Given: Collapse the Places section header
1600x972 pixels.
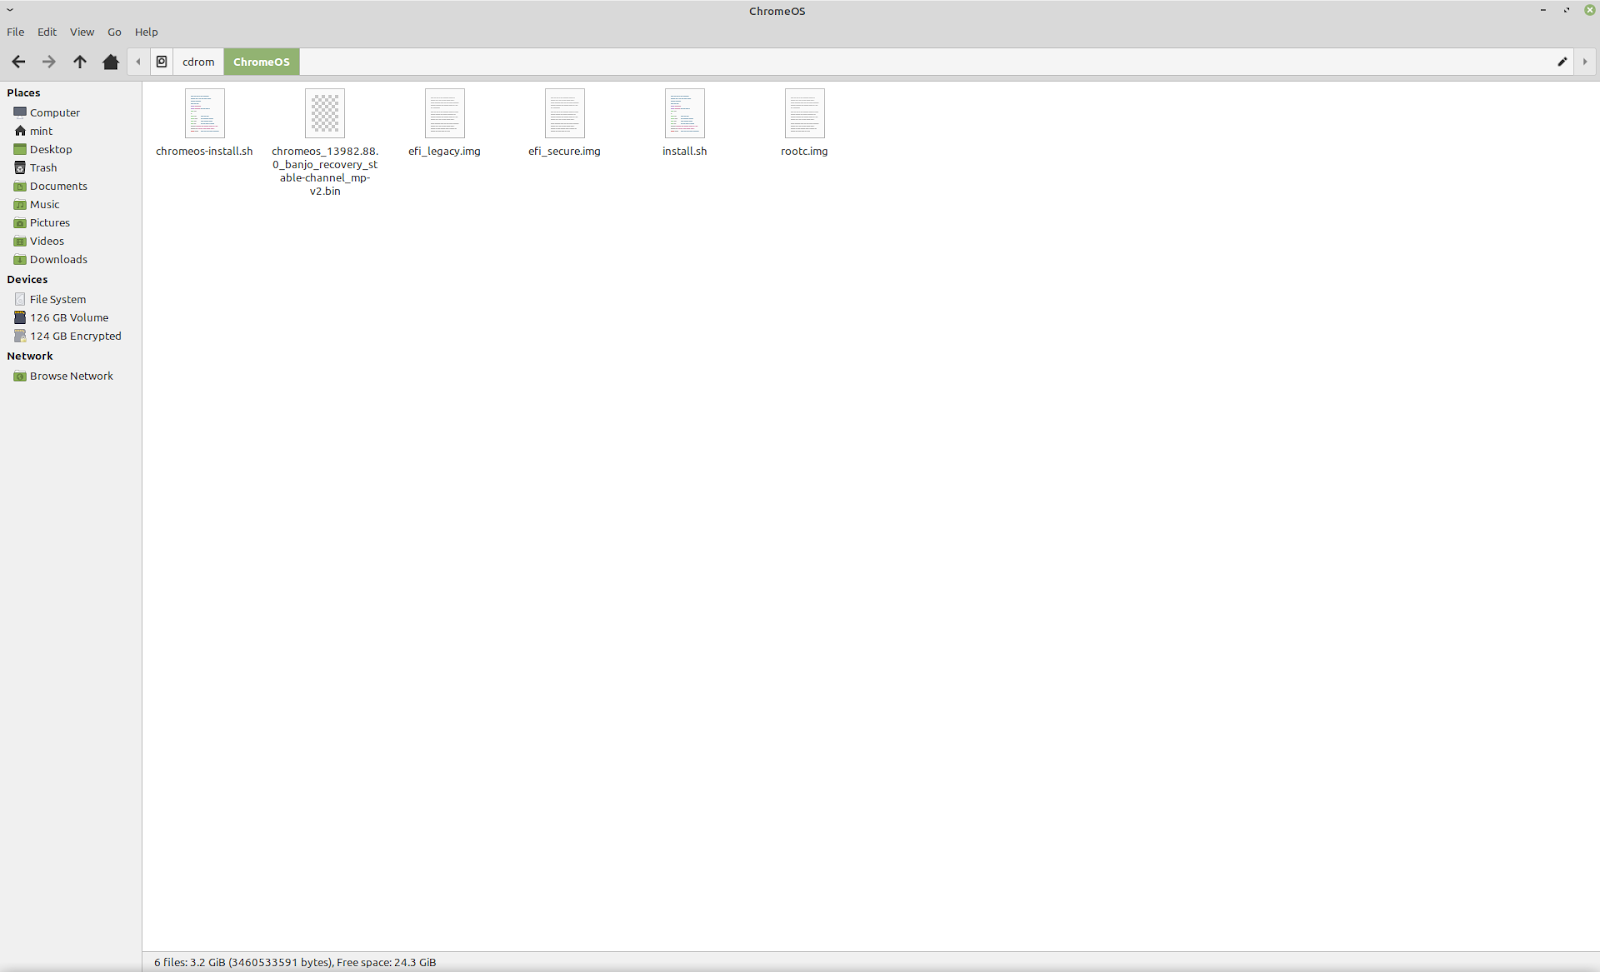Looking at the screenshot, I should click(24, 93).
